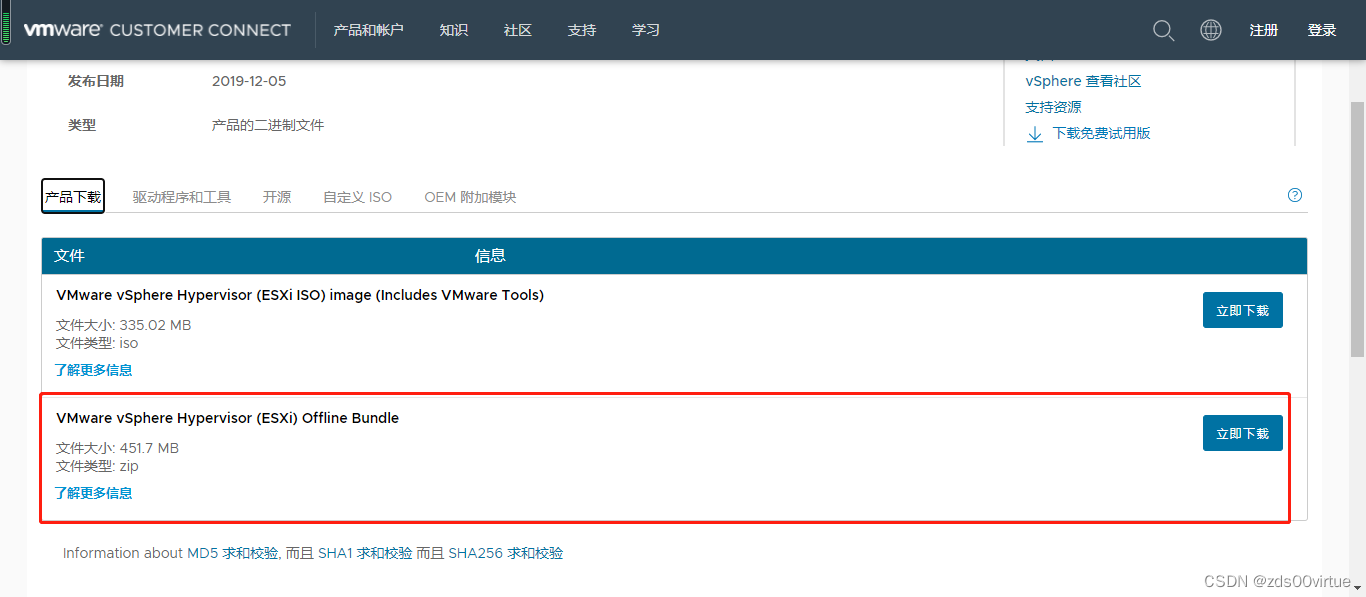Viewport: 1366px width, 597px height.
Task: Click the 注册 link
Action: coord(1264,30)
